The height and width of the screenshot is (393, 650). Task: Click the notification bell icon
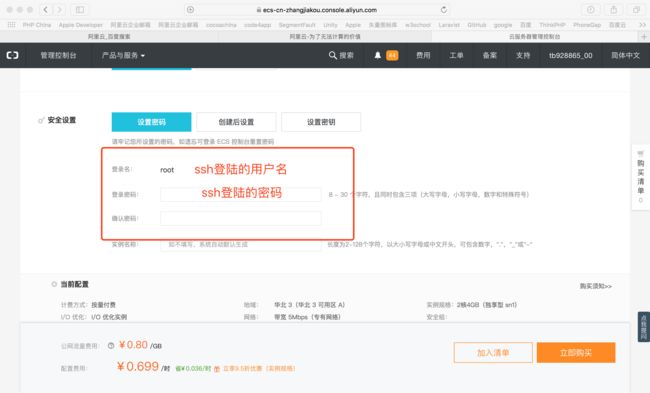pyautogui.click(x=378, y=55)
